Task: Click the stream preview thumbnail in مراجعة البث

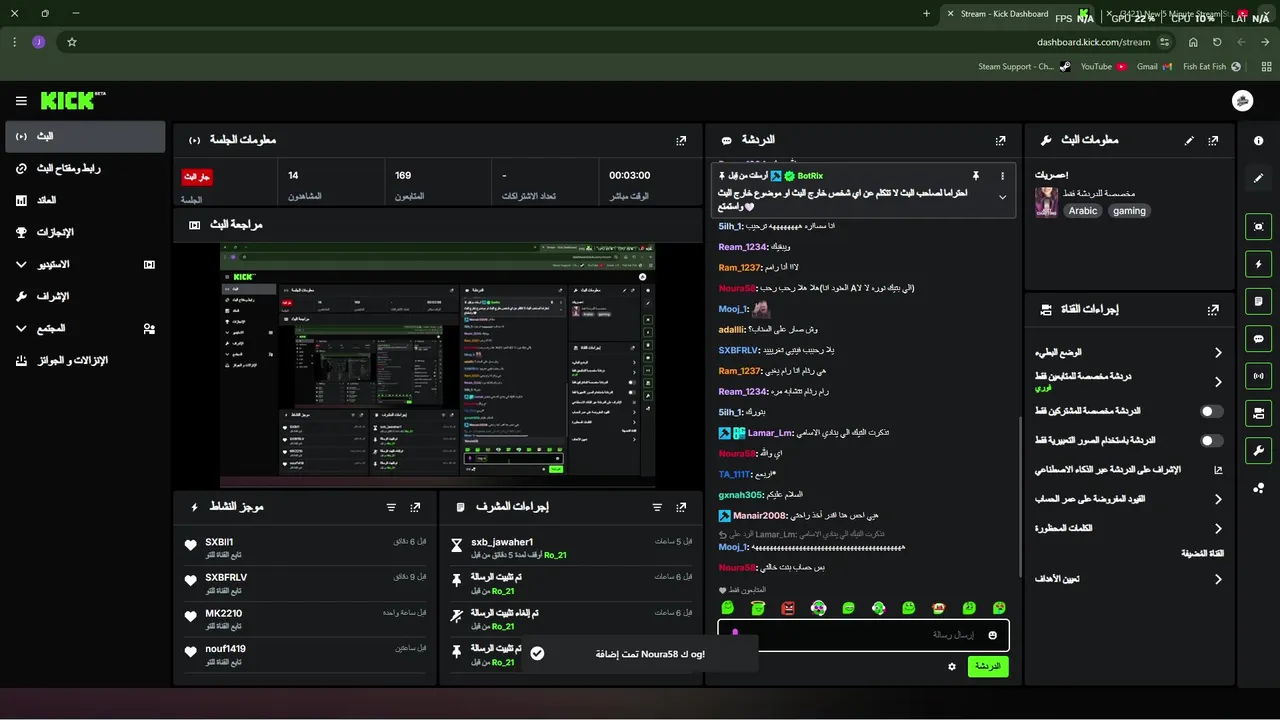Action: click(438, 365)
